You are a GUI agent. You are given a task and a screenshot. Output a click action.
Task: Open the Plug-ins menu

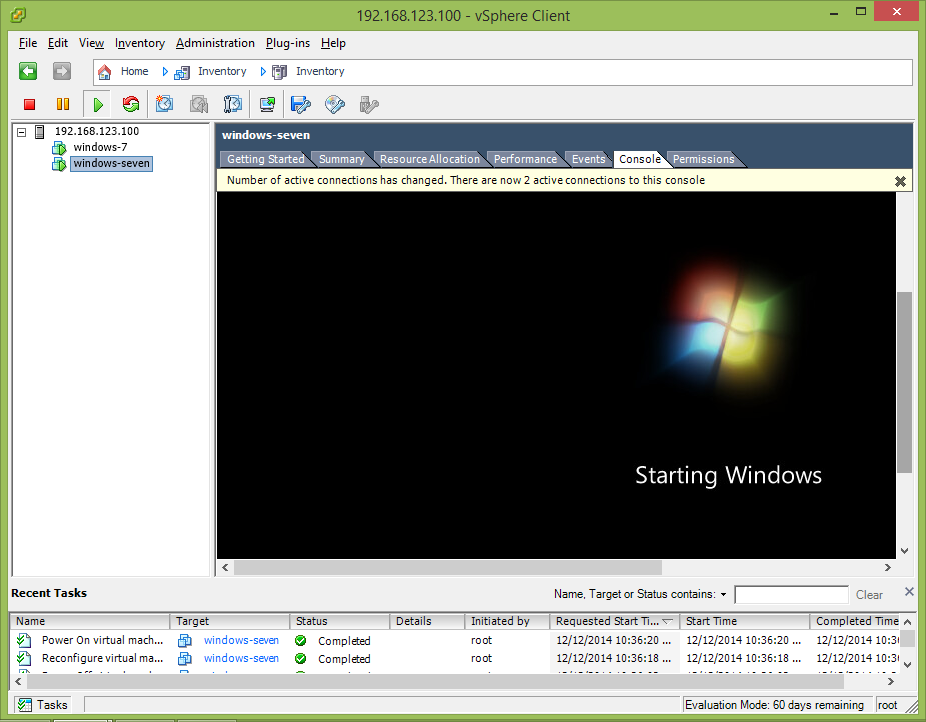[x=288, y=43]
